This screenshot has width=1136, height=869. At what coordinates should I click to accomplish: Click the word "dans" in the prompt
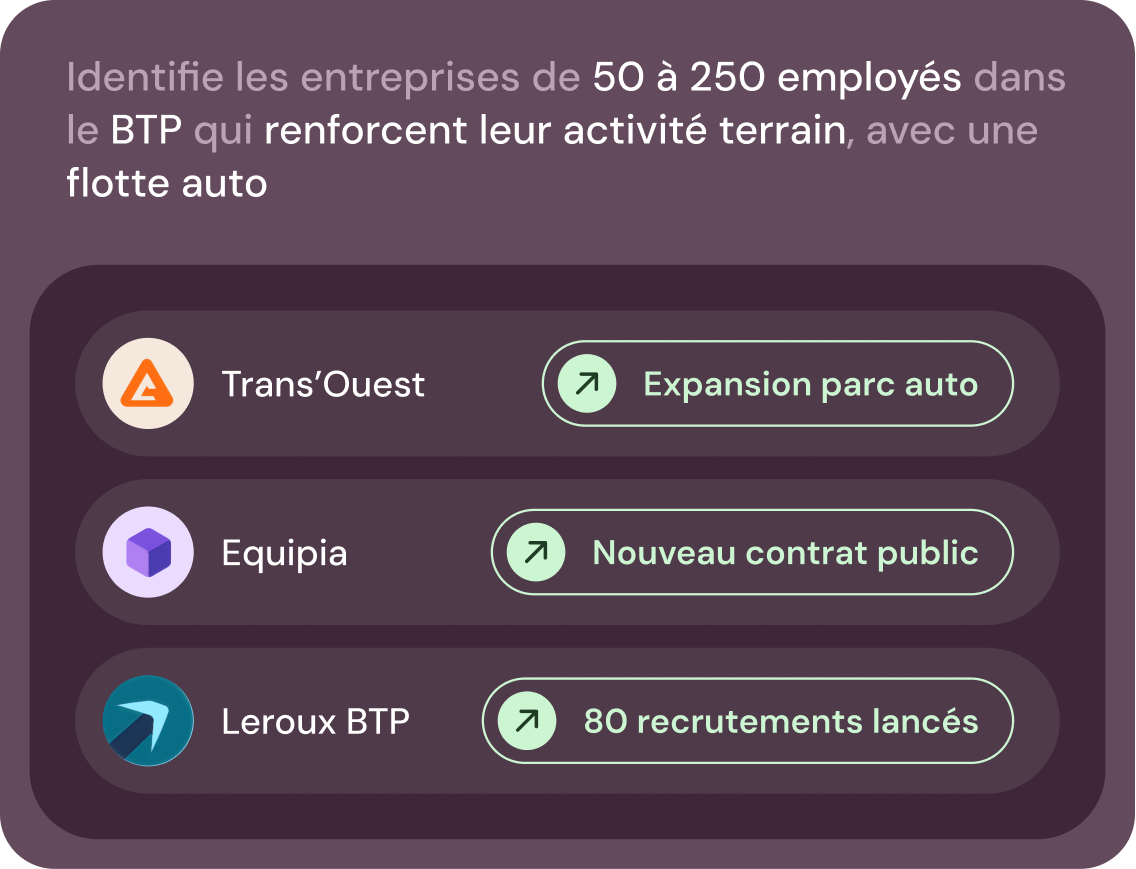tap(1019, 78)
